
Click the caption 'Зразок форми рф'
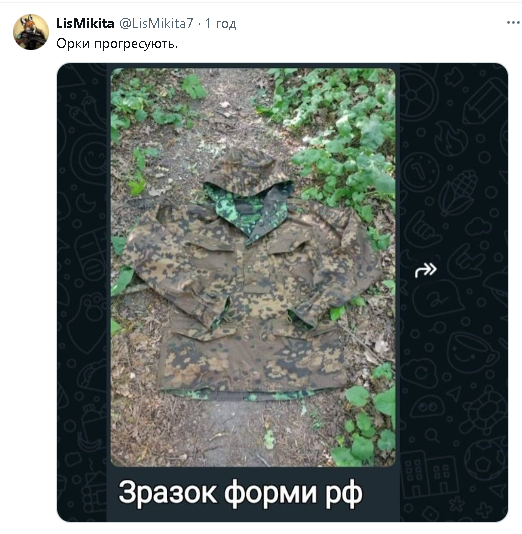[x=240, y=493]
